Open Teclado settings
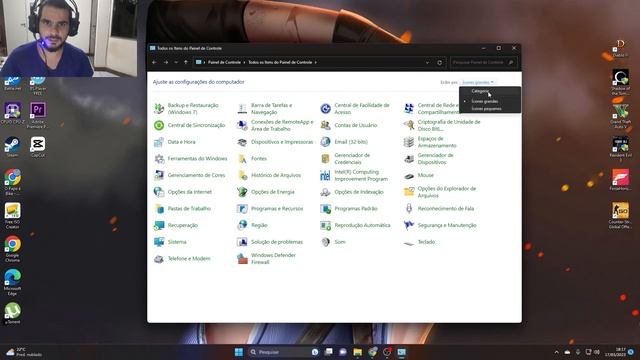 tap(420, 242)
